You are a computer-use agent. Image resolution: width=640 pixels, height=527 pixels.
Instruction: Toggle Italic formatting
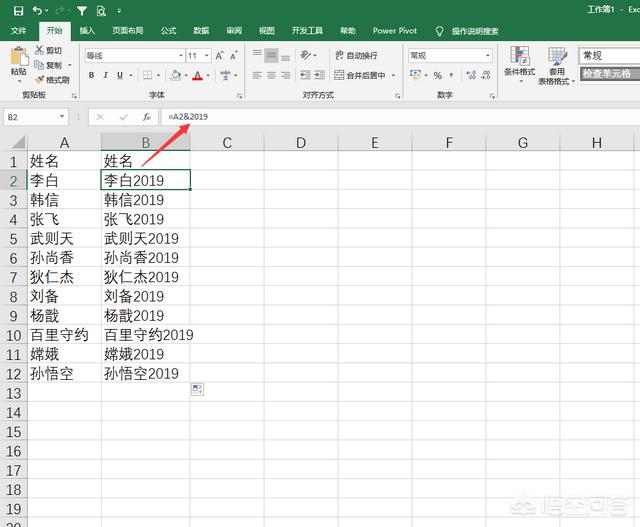[x=106, y=75]
